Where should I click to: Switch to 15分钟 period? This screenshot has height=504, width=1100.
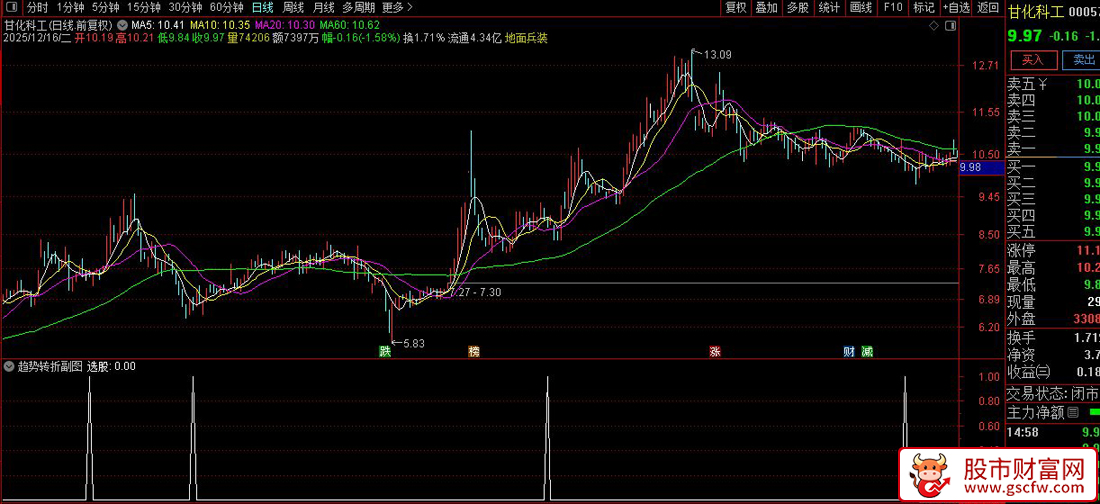click(x=143, y=8)
